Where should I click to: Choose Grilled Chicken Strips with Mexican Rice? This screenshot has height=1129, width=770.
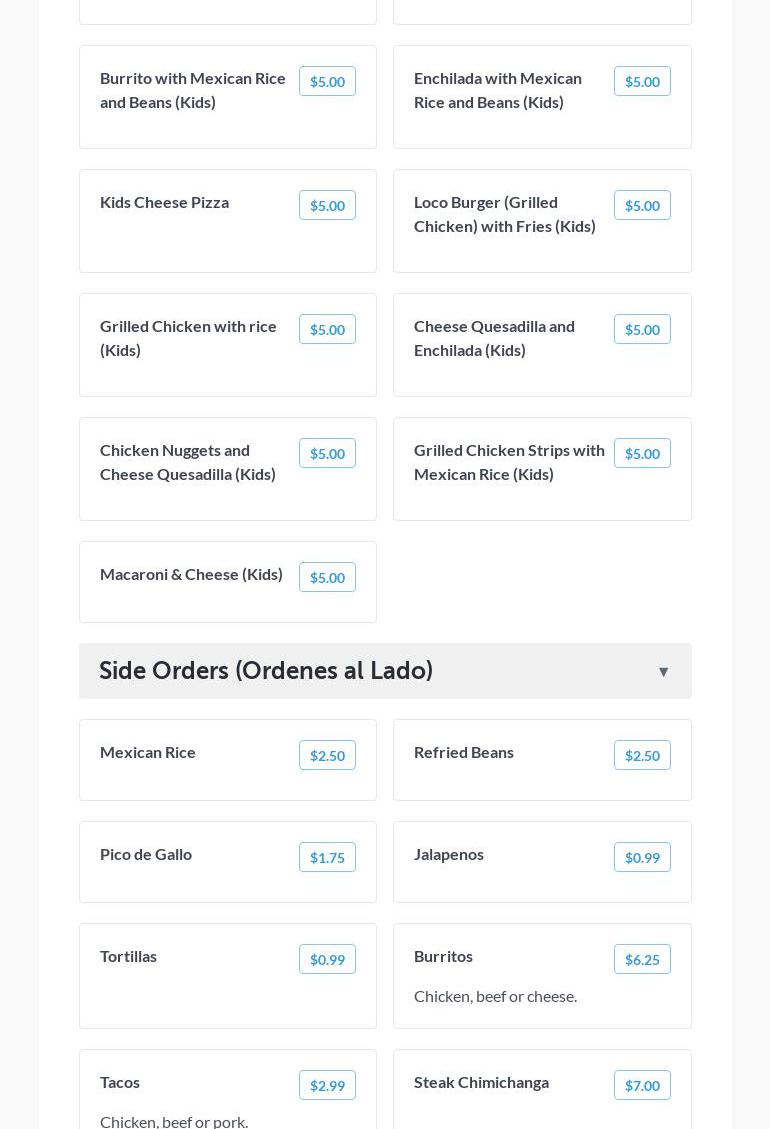(509, 462)
